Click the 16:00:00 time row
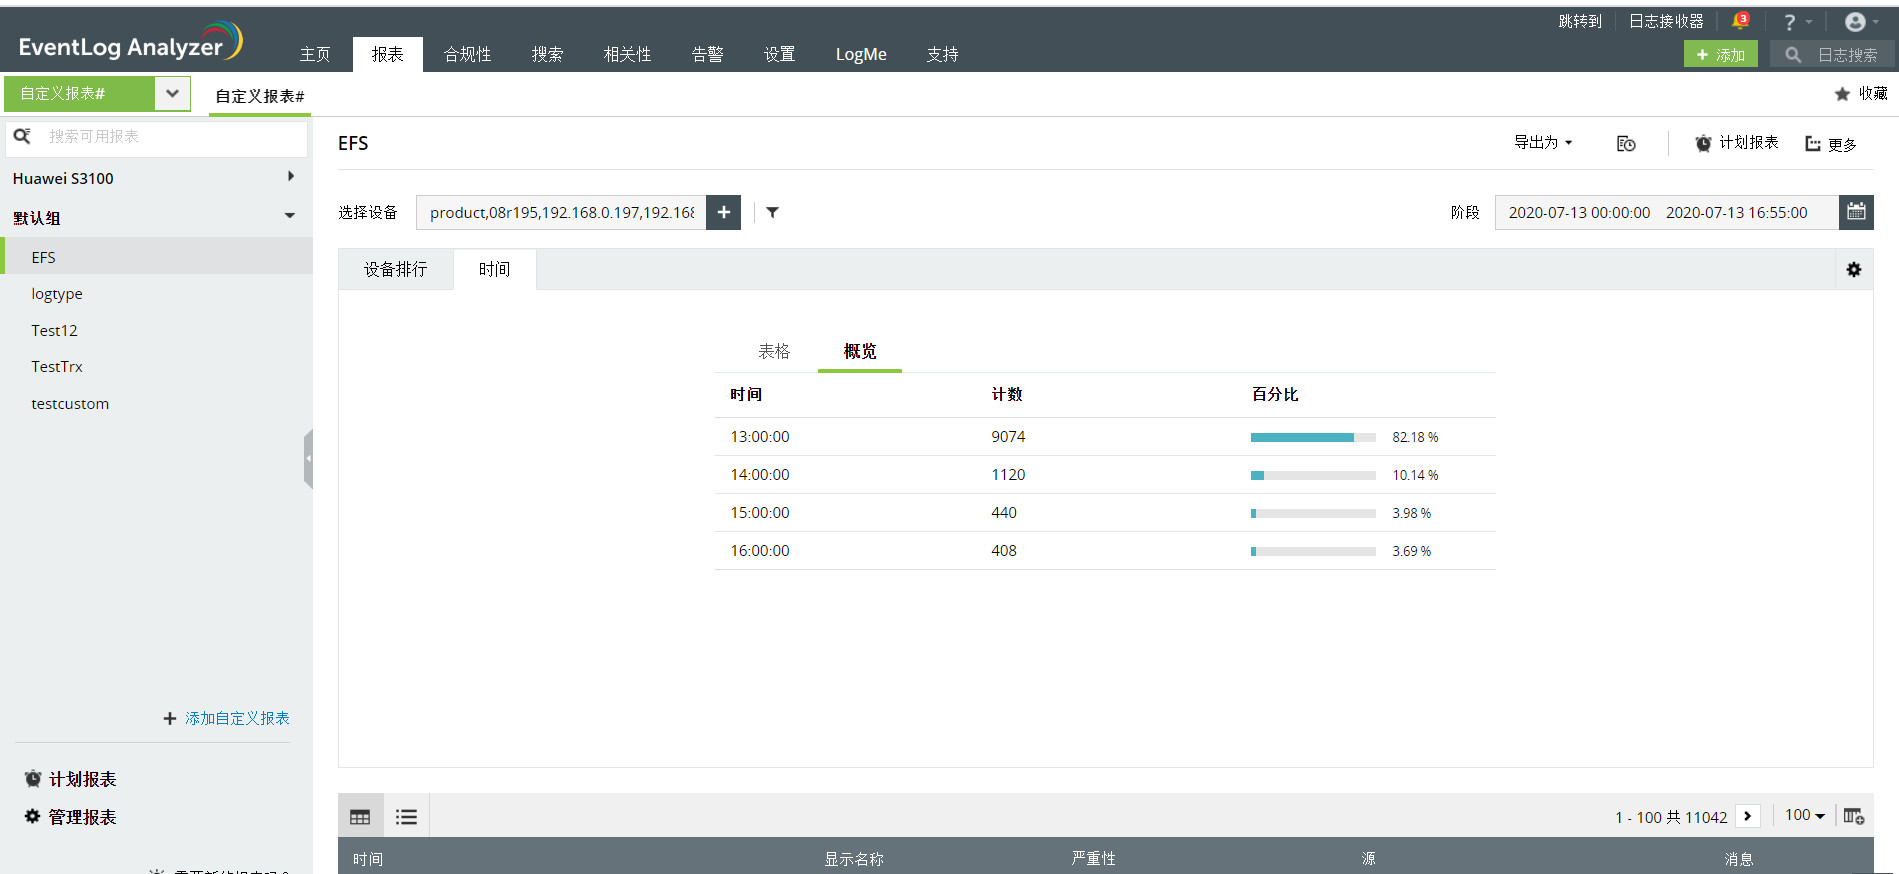The width and height of the screenshot is (1899, 874). (x=1105, y=551)
